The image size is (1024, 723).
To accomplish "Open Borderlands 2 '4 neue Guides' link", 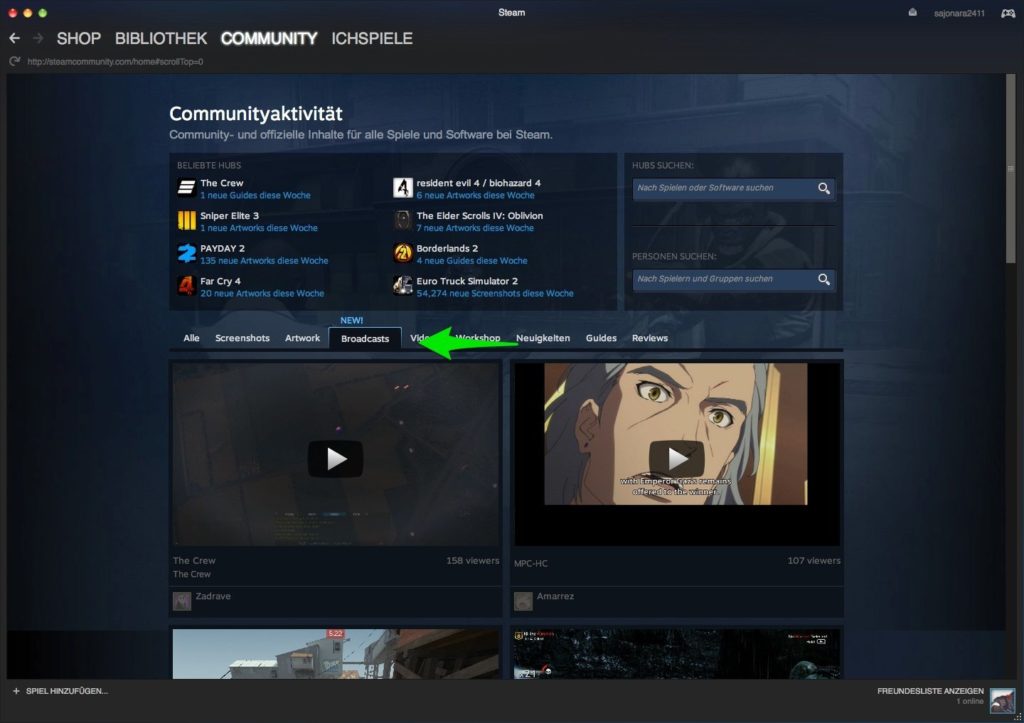I will (472, 261).
